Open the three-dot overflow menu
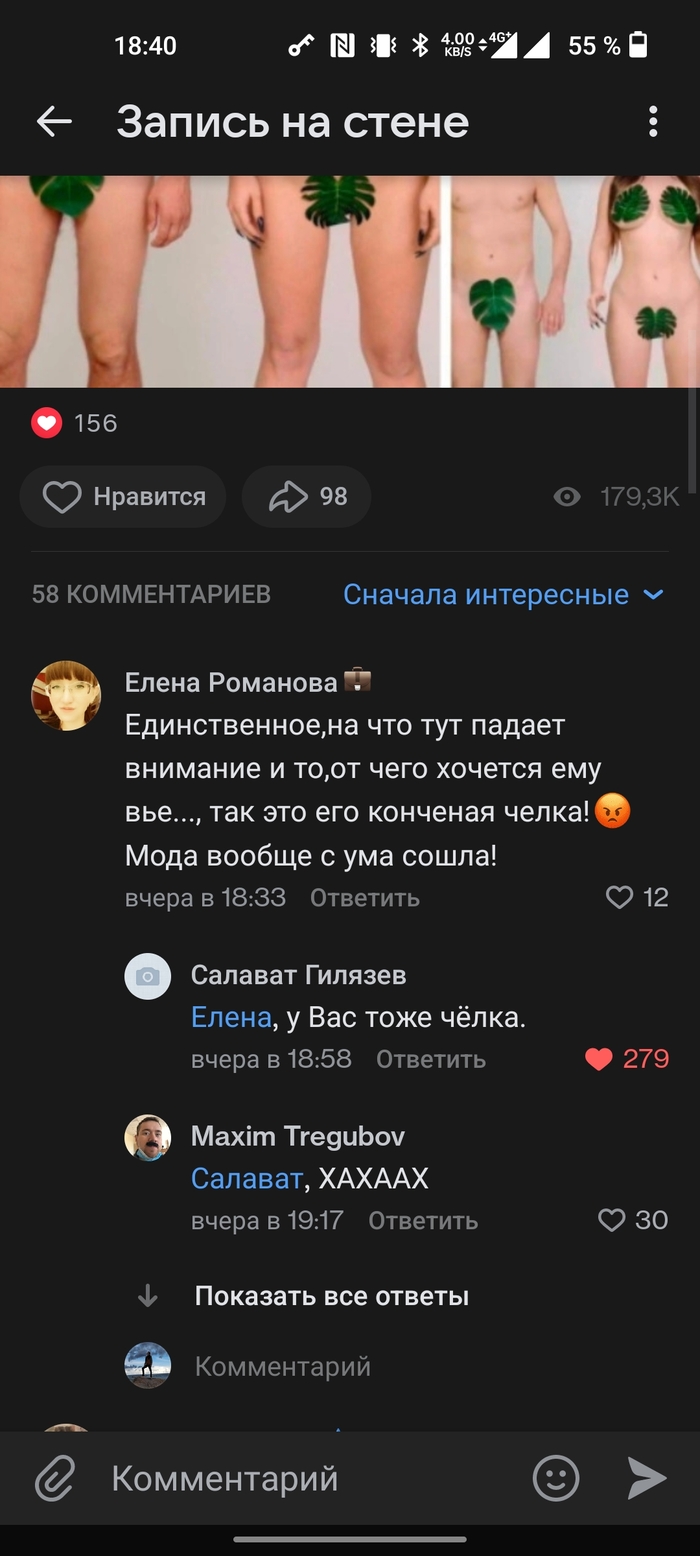Viewport: 700px width, 1556px height. pyautogui.click(x=653, y=122)
